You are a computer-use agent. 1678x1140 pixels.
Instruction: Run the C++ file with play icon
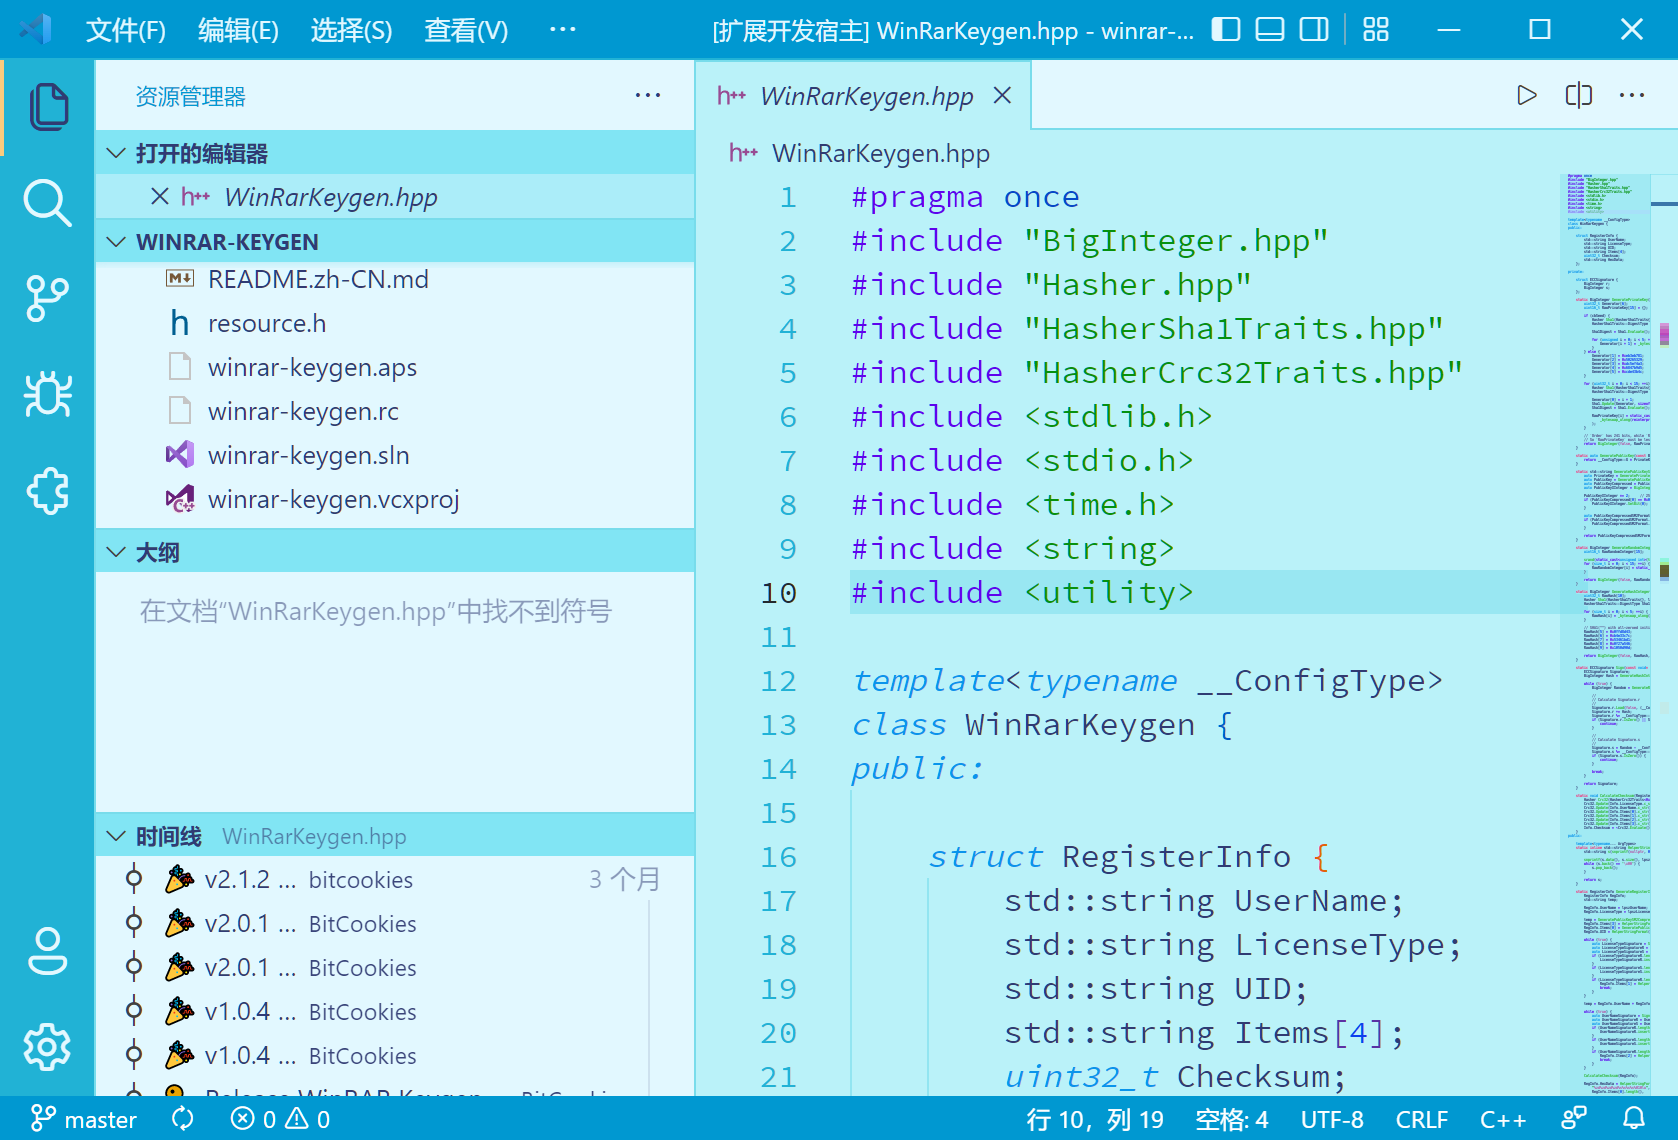tap(1526, 95)
